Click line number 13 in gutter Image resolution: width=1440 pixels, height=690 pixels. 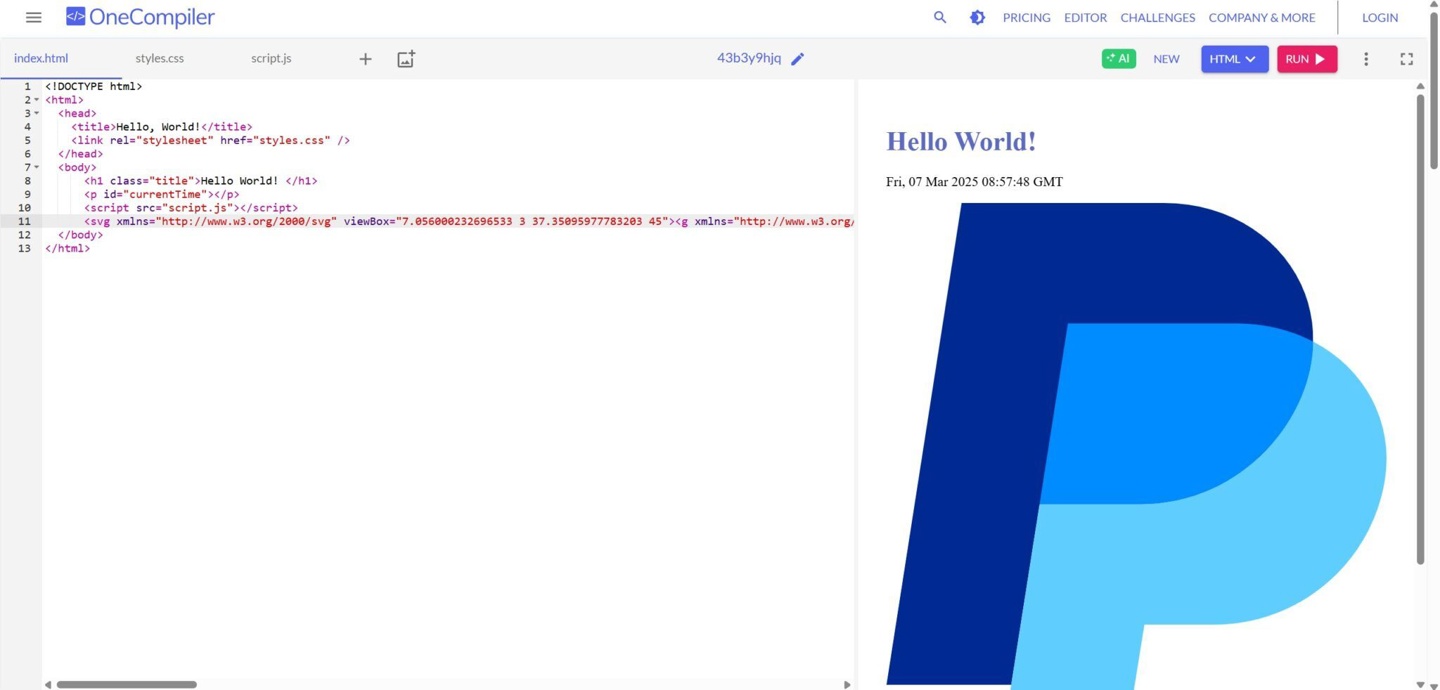click(24, 249)
